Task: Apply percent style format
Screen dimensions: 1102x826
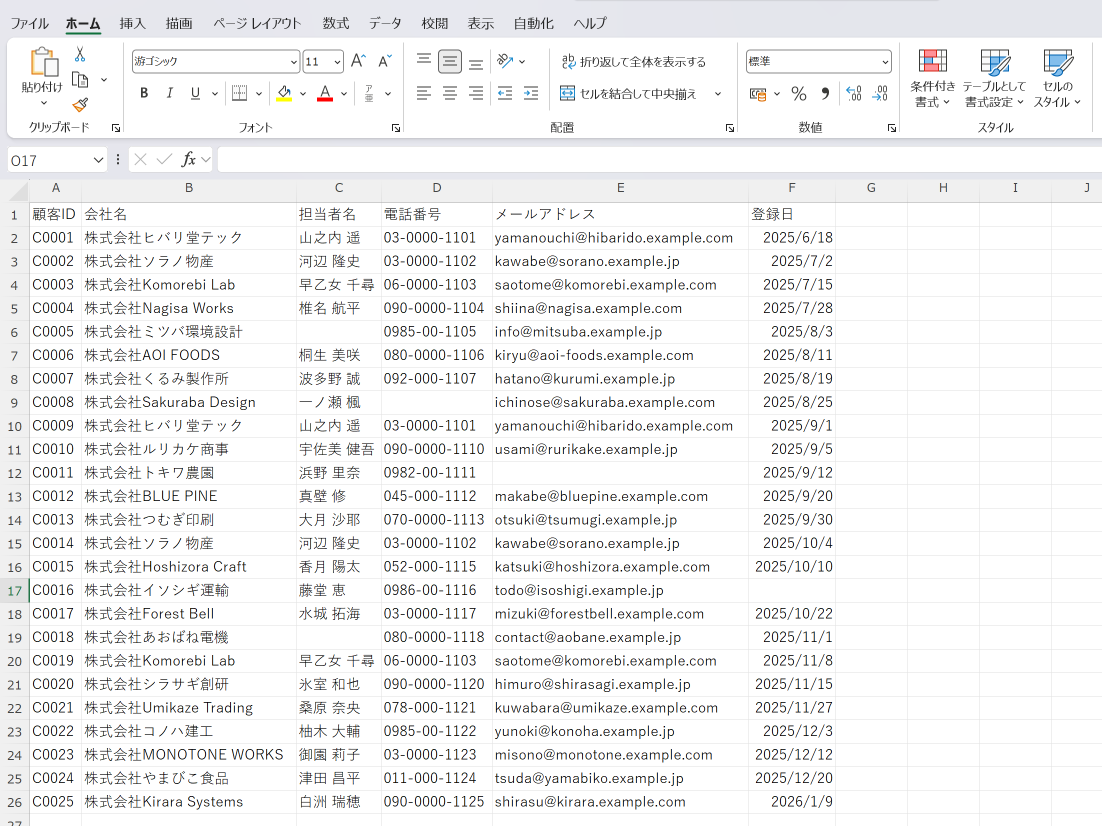Action: 798,93
